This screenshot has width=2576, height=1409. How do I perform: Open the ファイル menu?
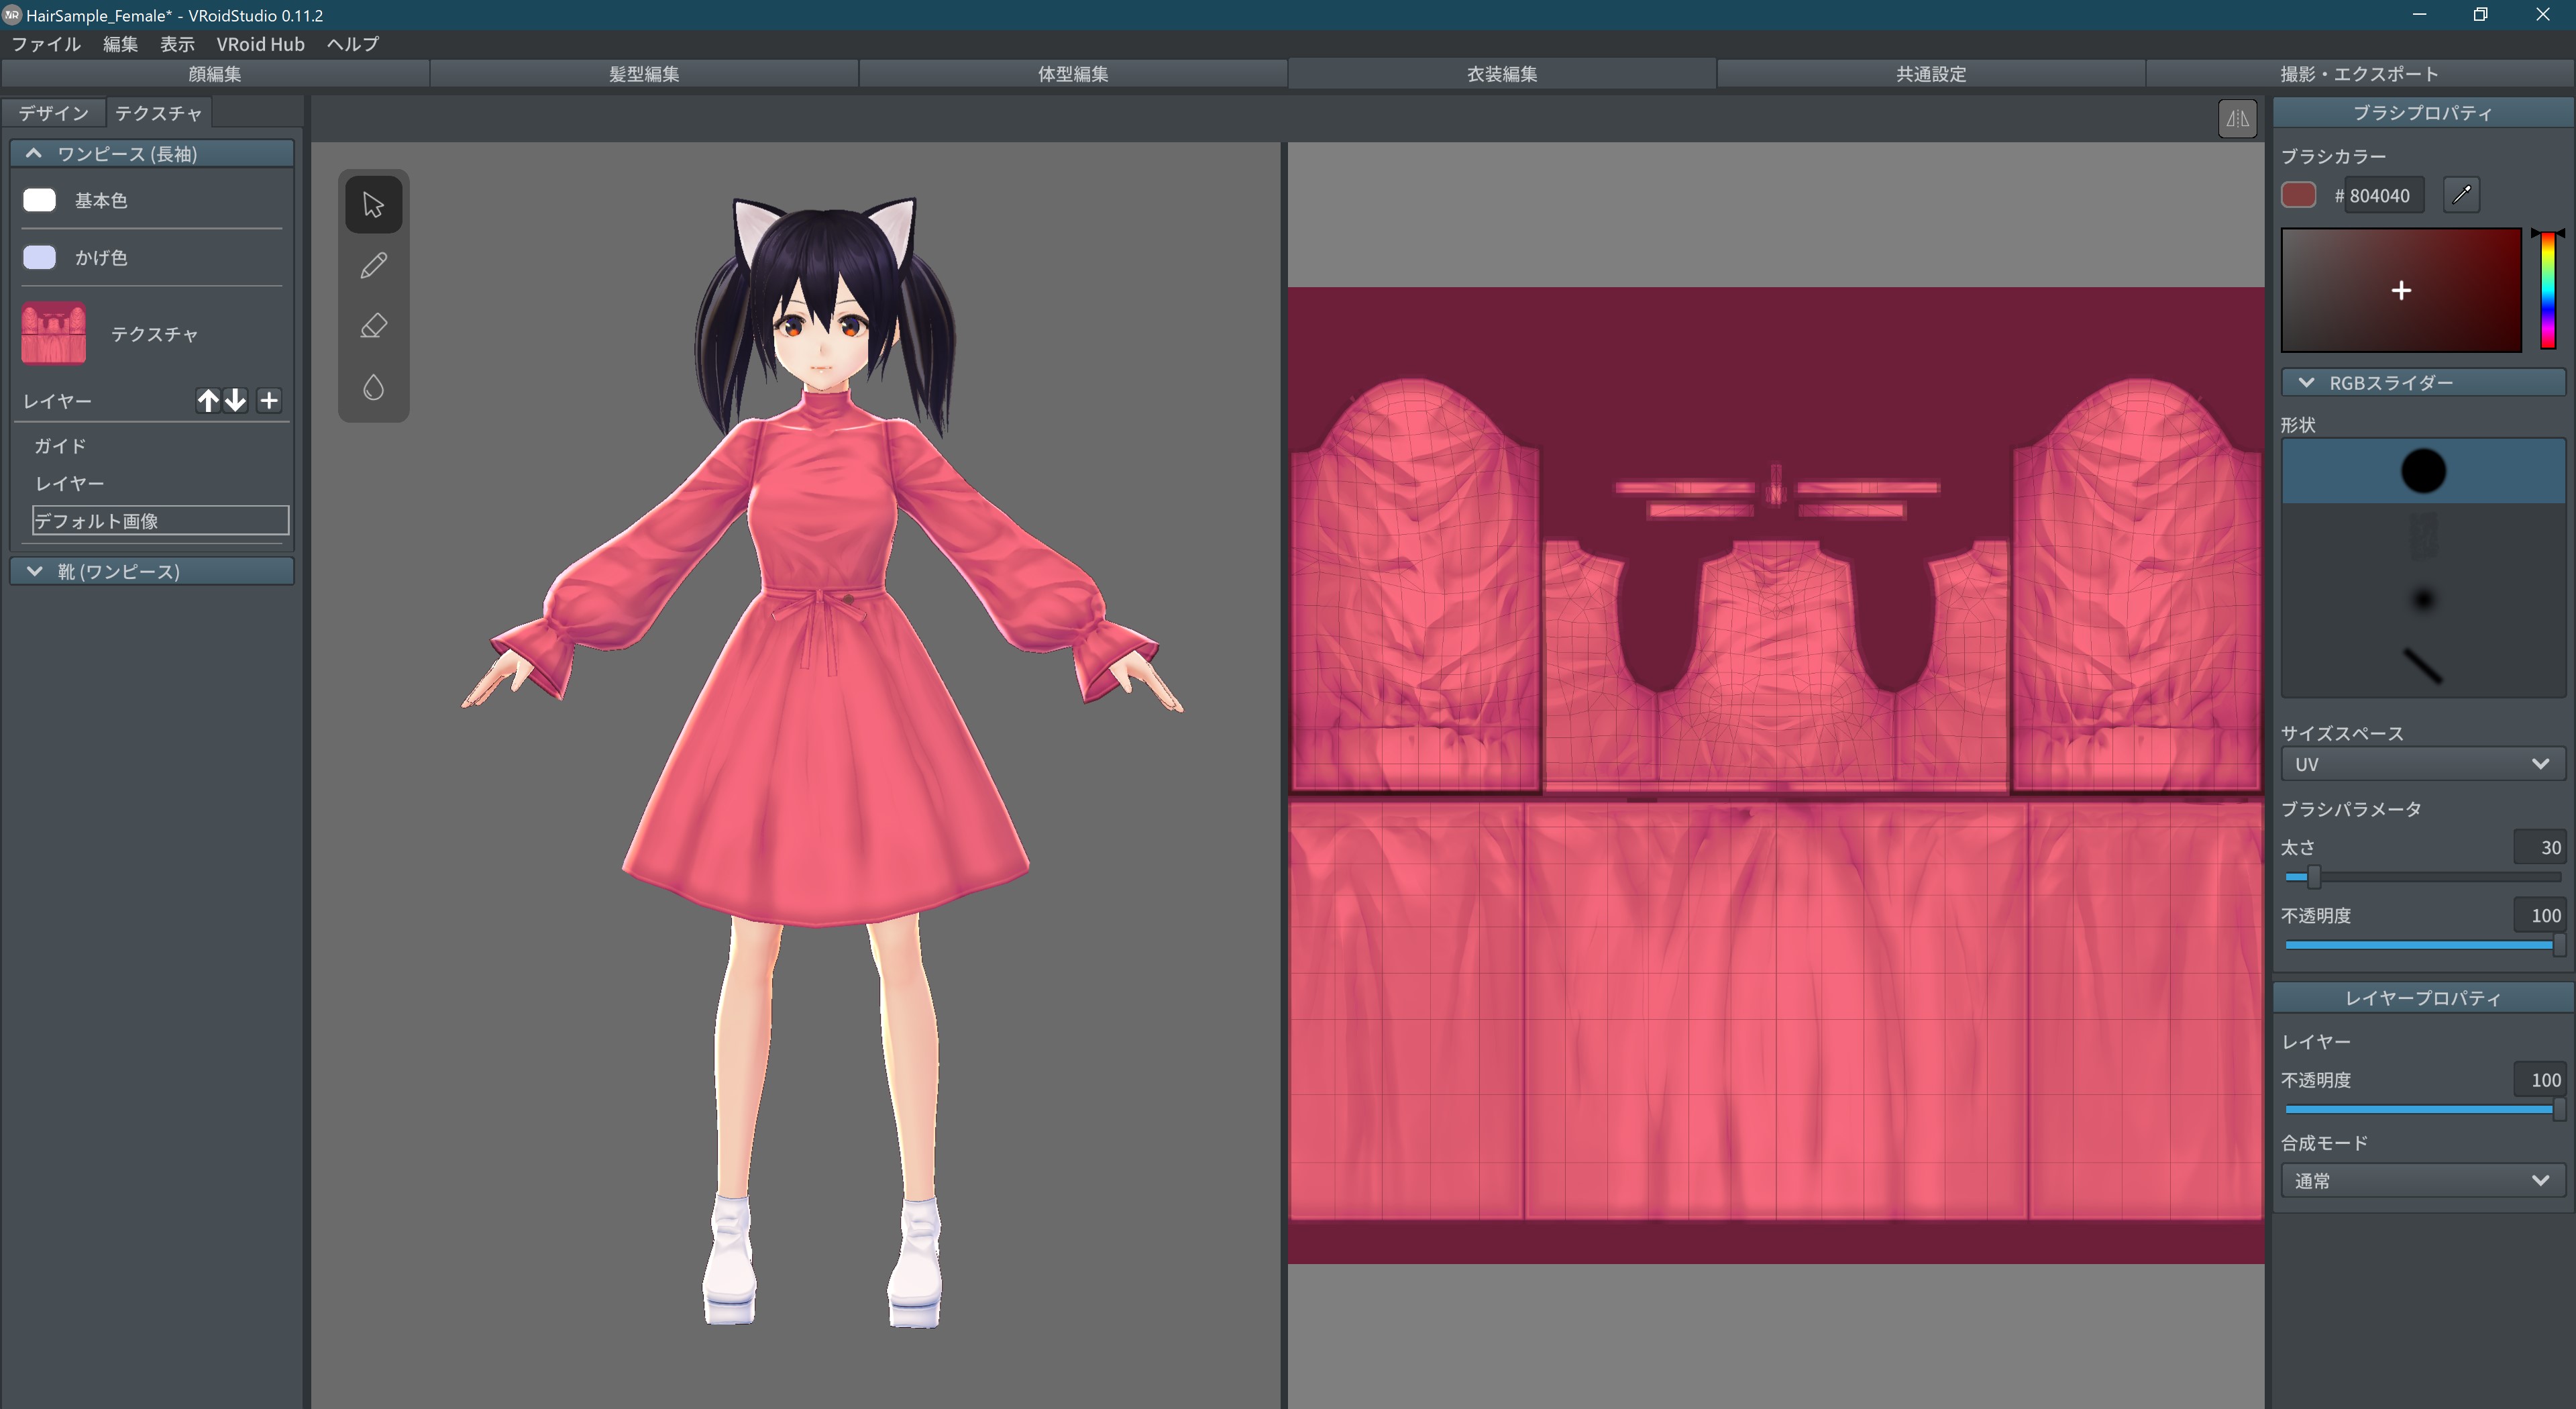click(46, 44)
